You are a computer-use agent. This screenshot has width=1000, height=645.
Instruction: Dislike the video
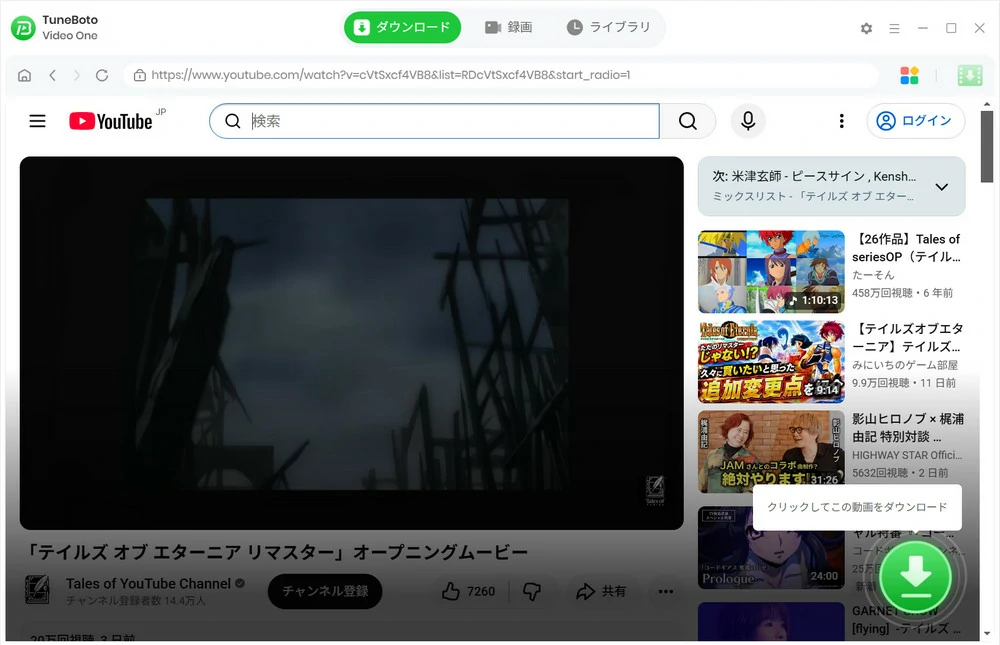[532, 591]
